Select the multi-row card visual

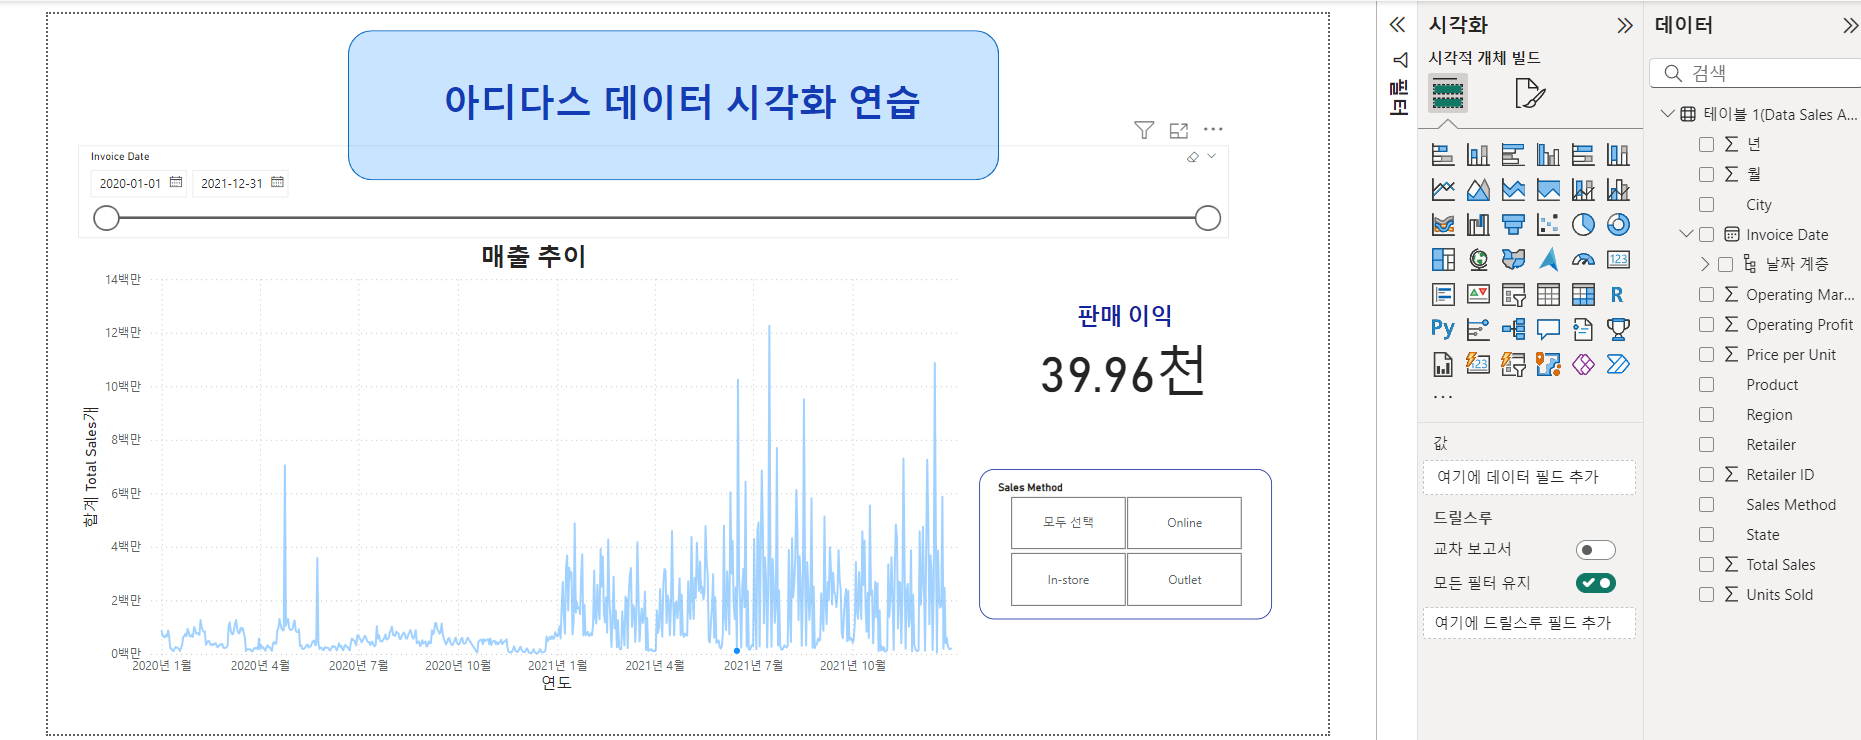tap(1443, 295)
